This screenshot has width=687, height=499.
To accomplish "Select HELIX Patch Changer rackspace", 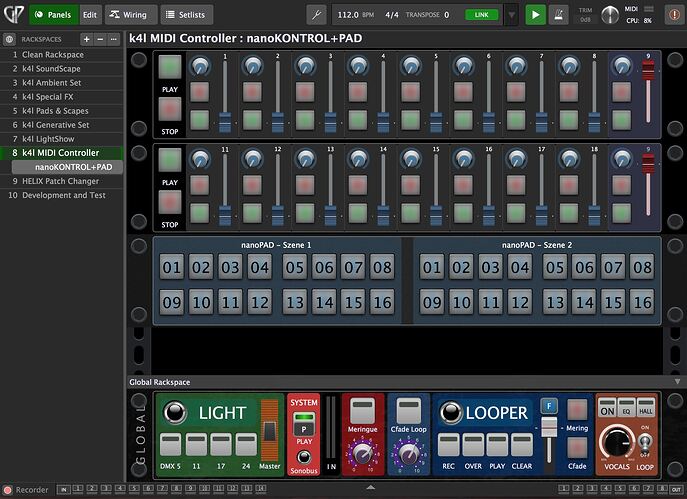I will (x=62, y=181).
